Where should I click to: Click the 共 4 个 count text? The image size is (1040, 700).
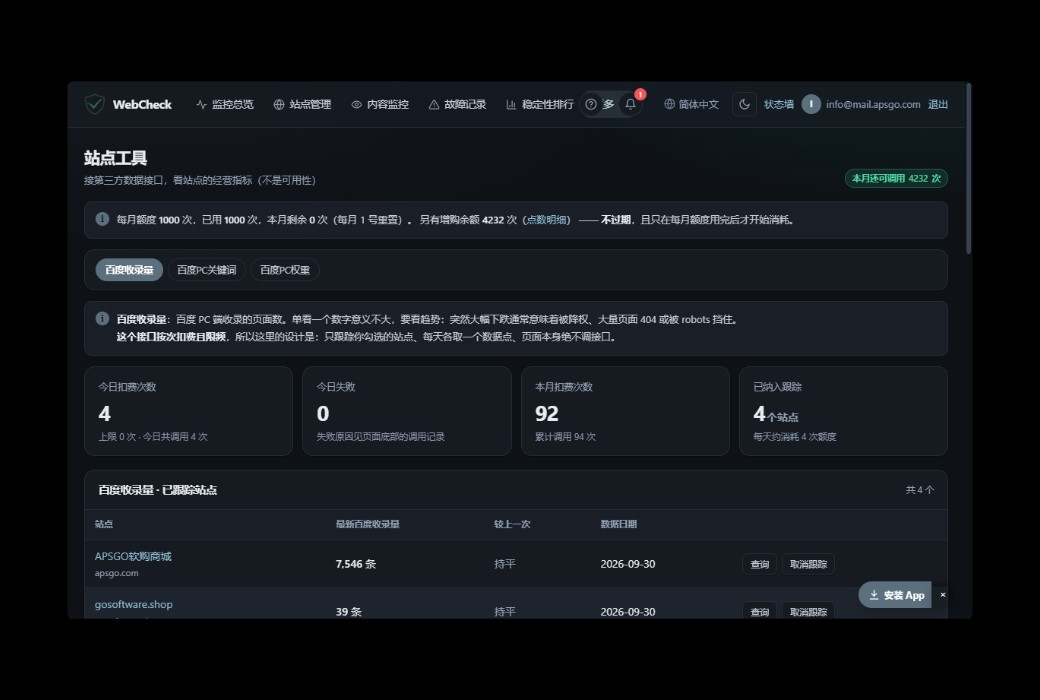coord(920,490)
